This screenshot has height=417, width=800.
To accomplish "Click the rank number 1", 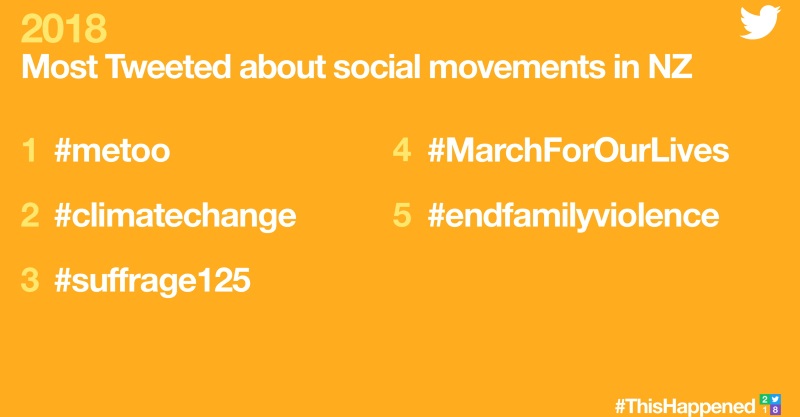I will [x=30, y=151].
